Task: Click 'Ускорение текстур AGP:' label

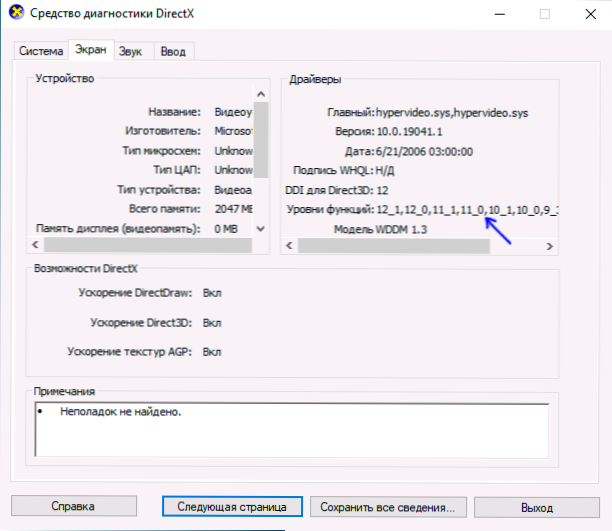Action: 130,352
